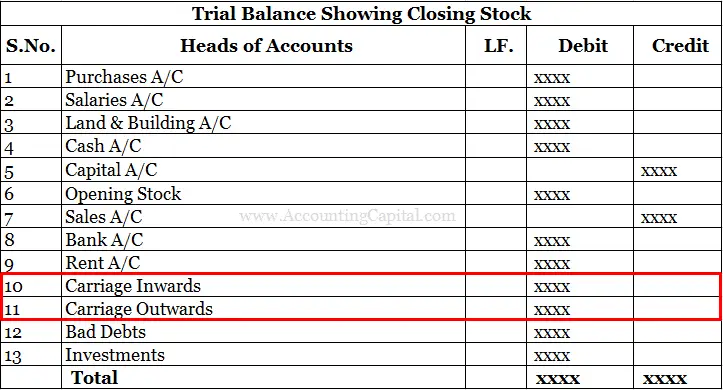This screenshot has height=390, width=723.
Task: Click the Carriage Outwards debit amount
Action: pyautogui.click(x=552, y=310)
